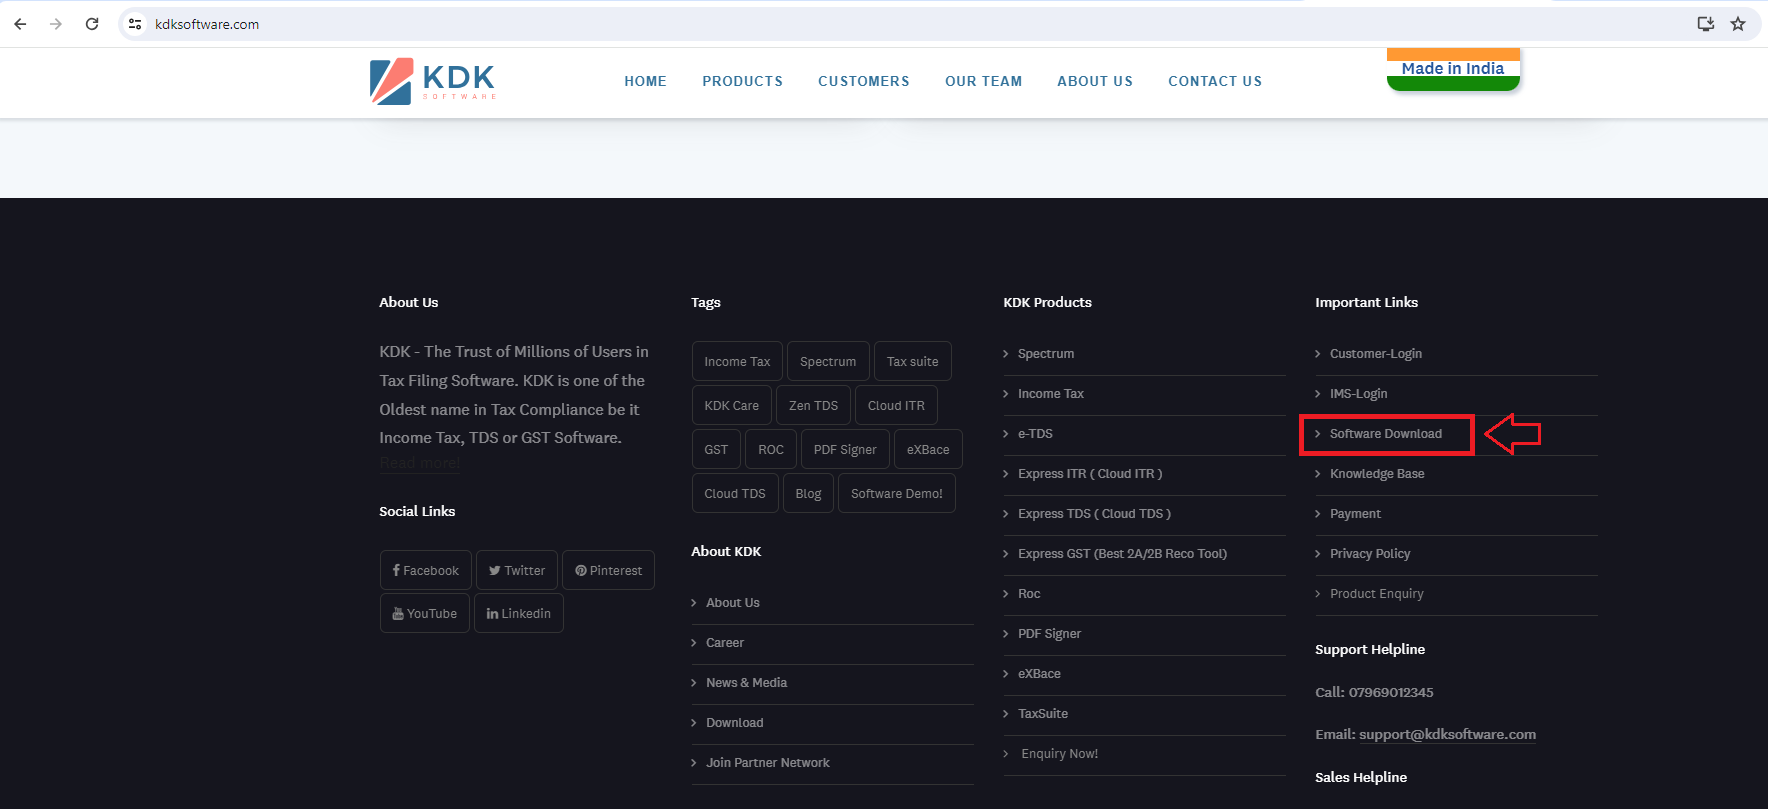Select the eXBace tag
The width and height of the screenshot is (1768, 809).
(928, 449)
